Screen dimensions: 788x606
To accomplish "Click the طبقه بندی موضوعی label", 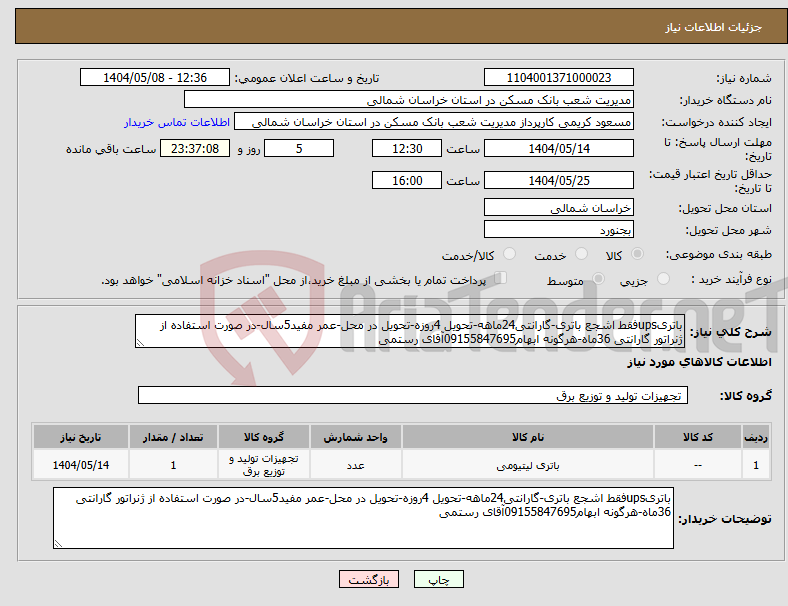I will [719, 254].
